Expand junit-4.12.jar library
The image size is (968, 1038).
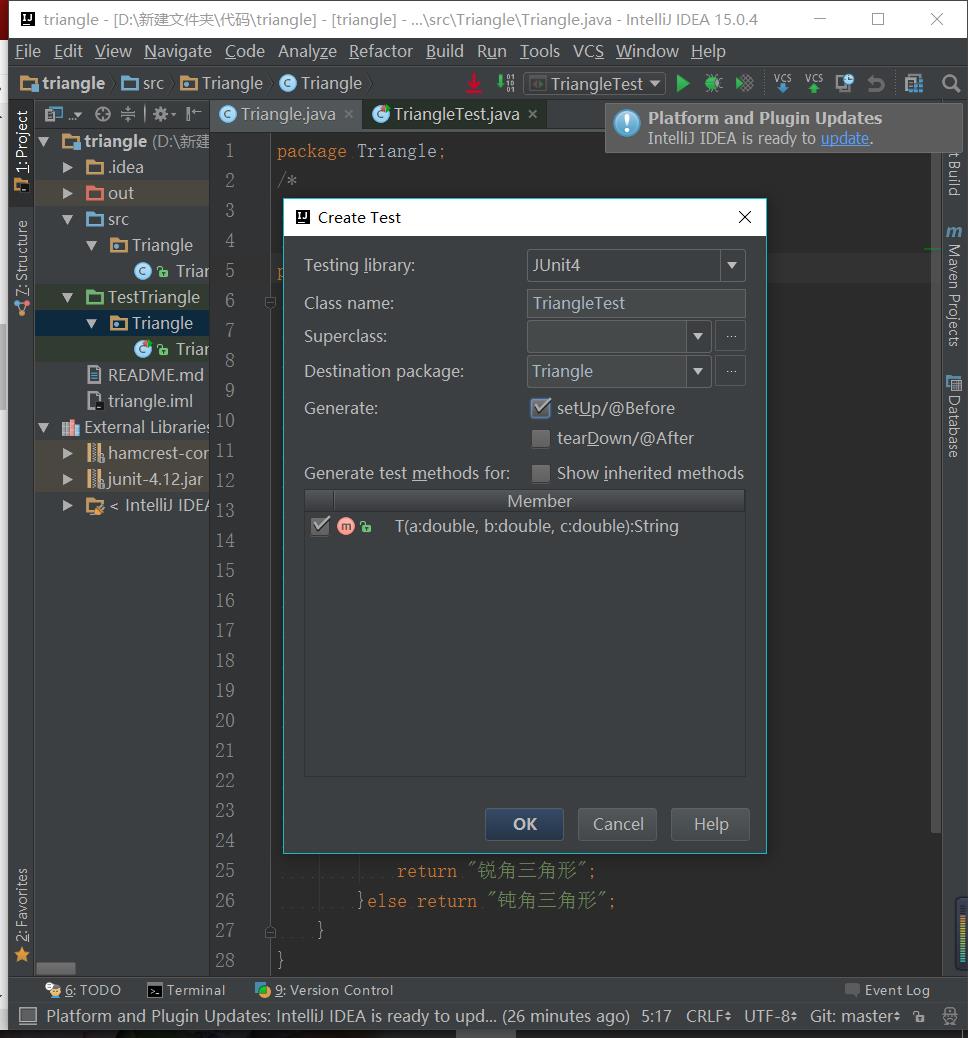[x=68, y=479]
